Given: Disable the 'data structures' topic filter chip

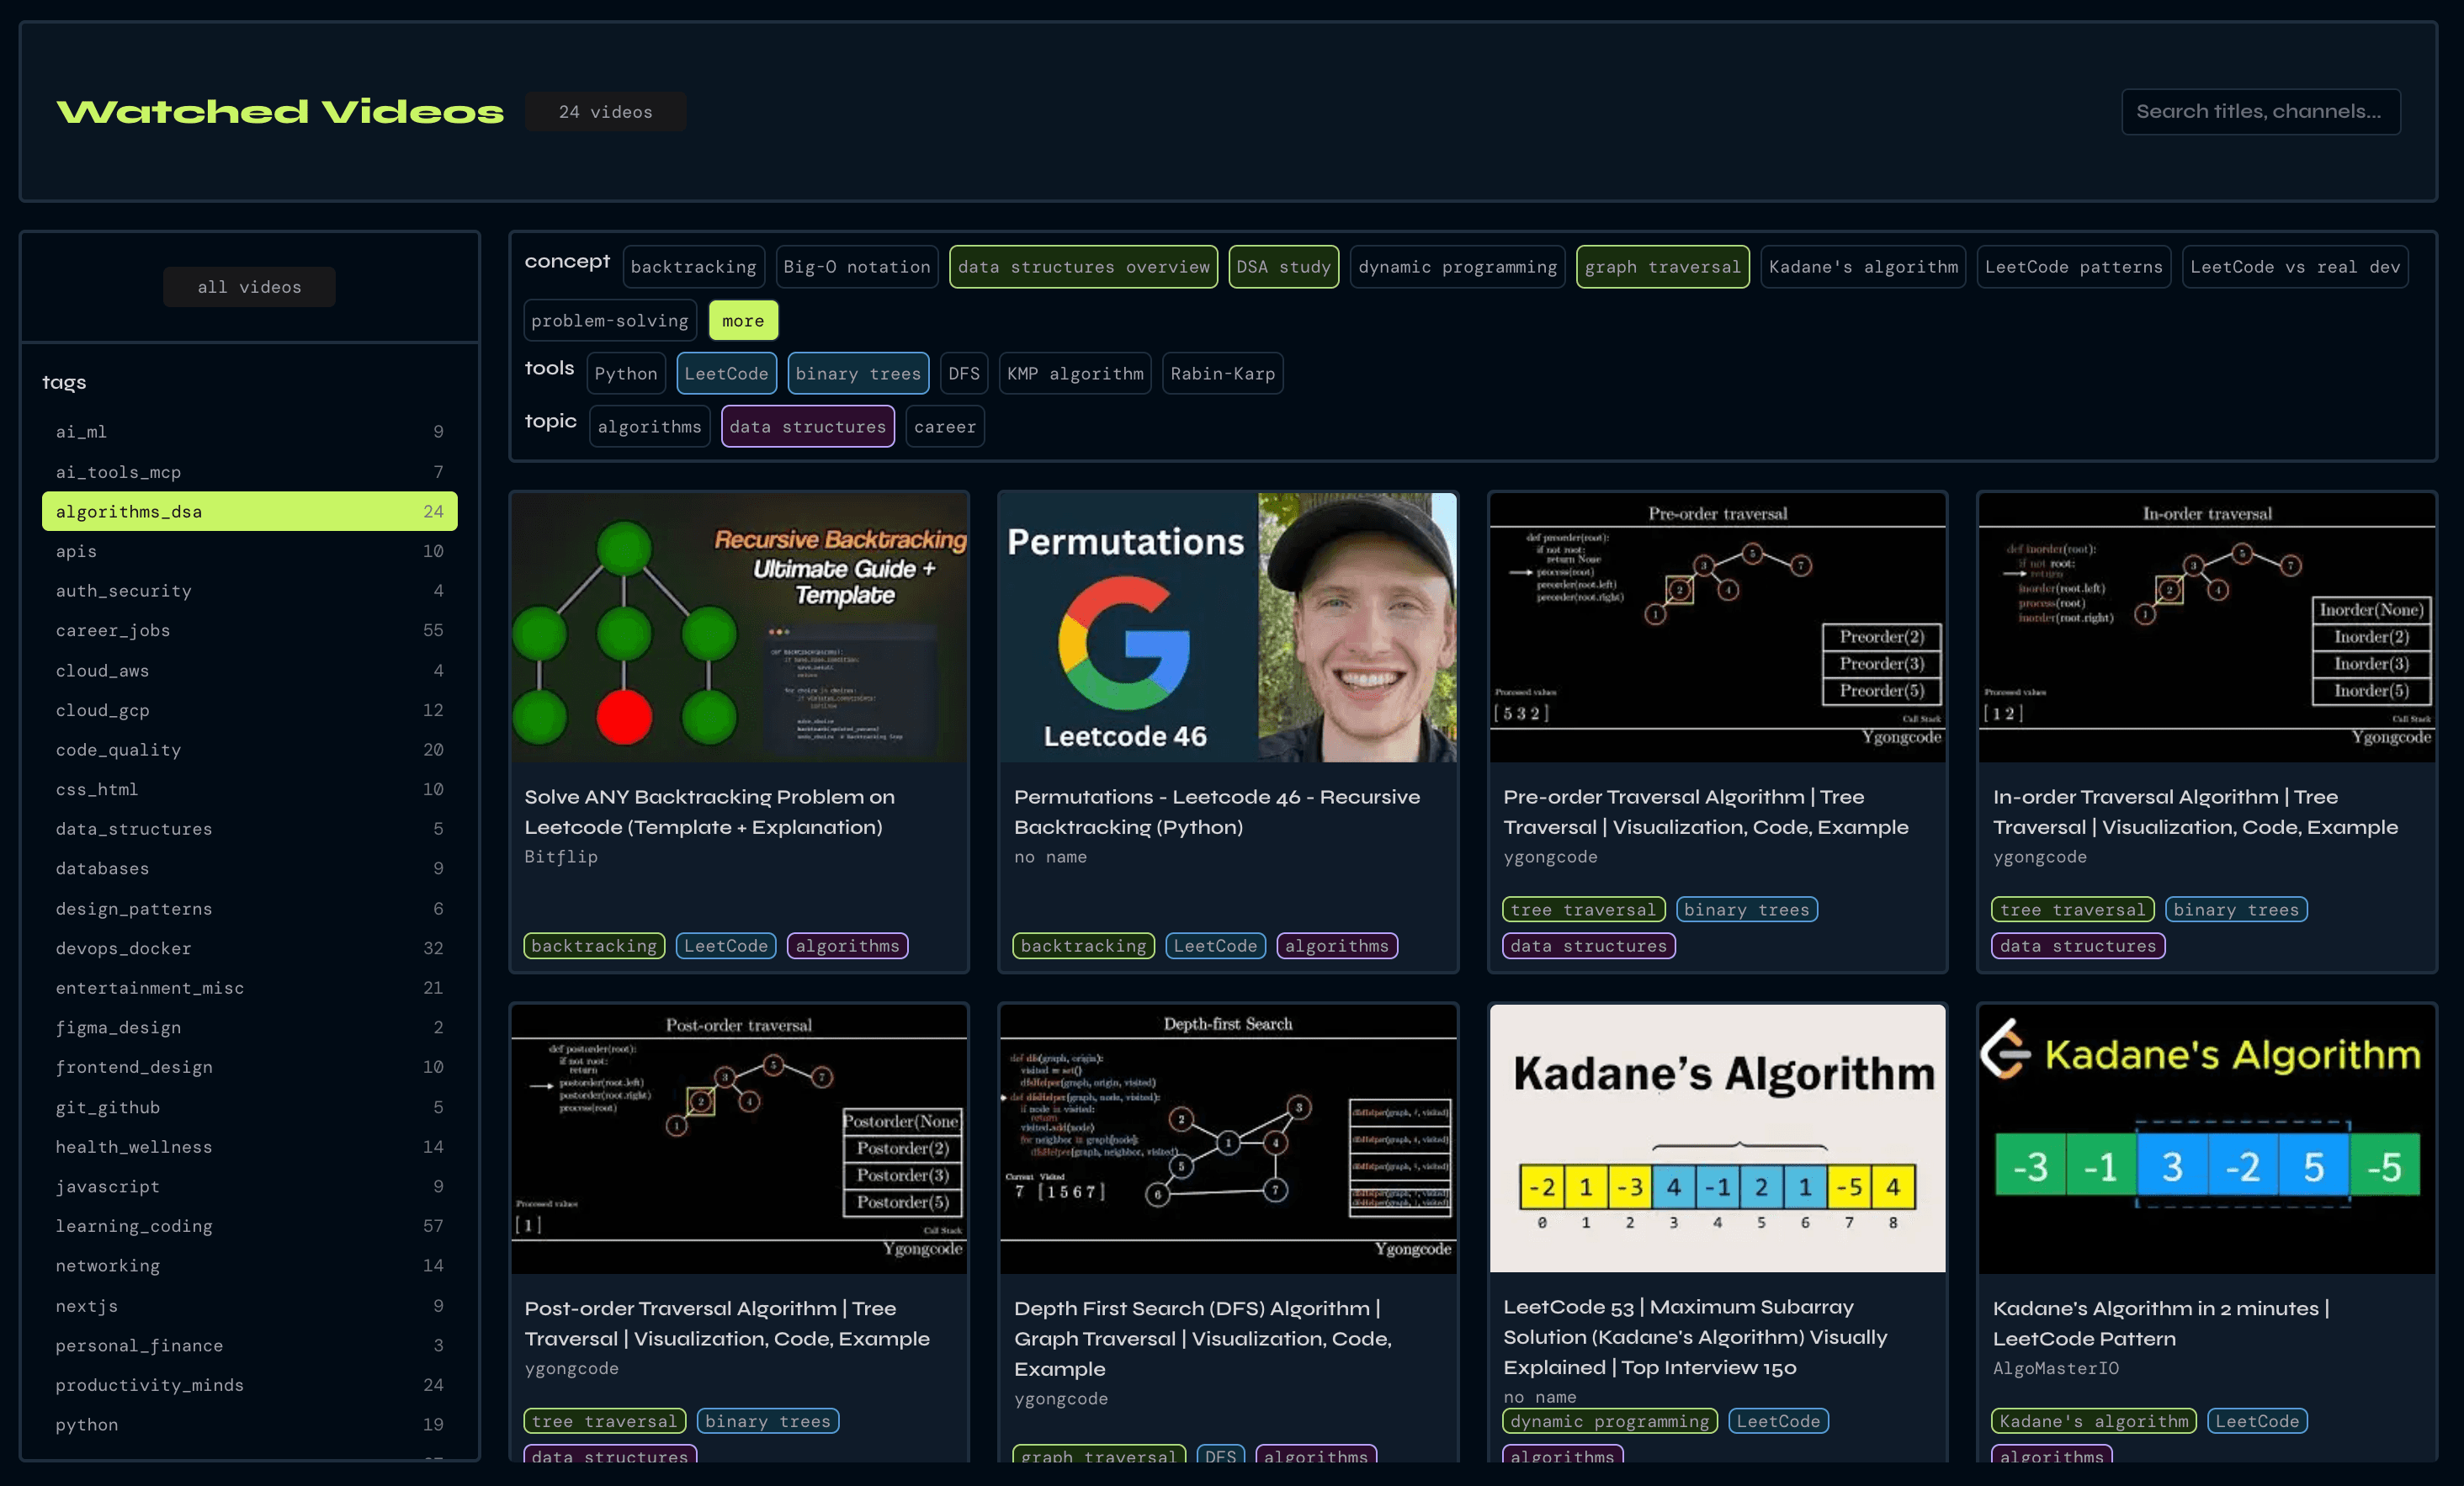Looking at the screenshot, I should pos(808,426).
